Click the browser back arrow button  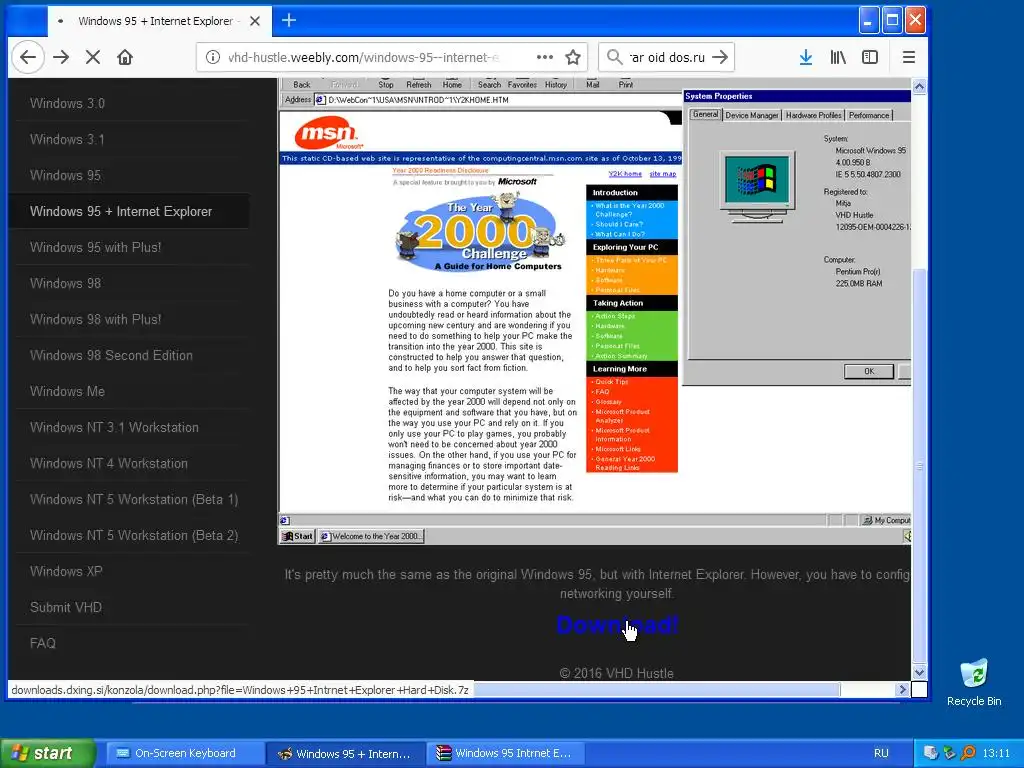point(27,57)
